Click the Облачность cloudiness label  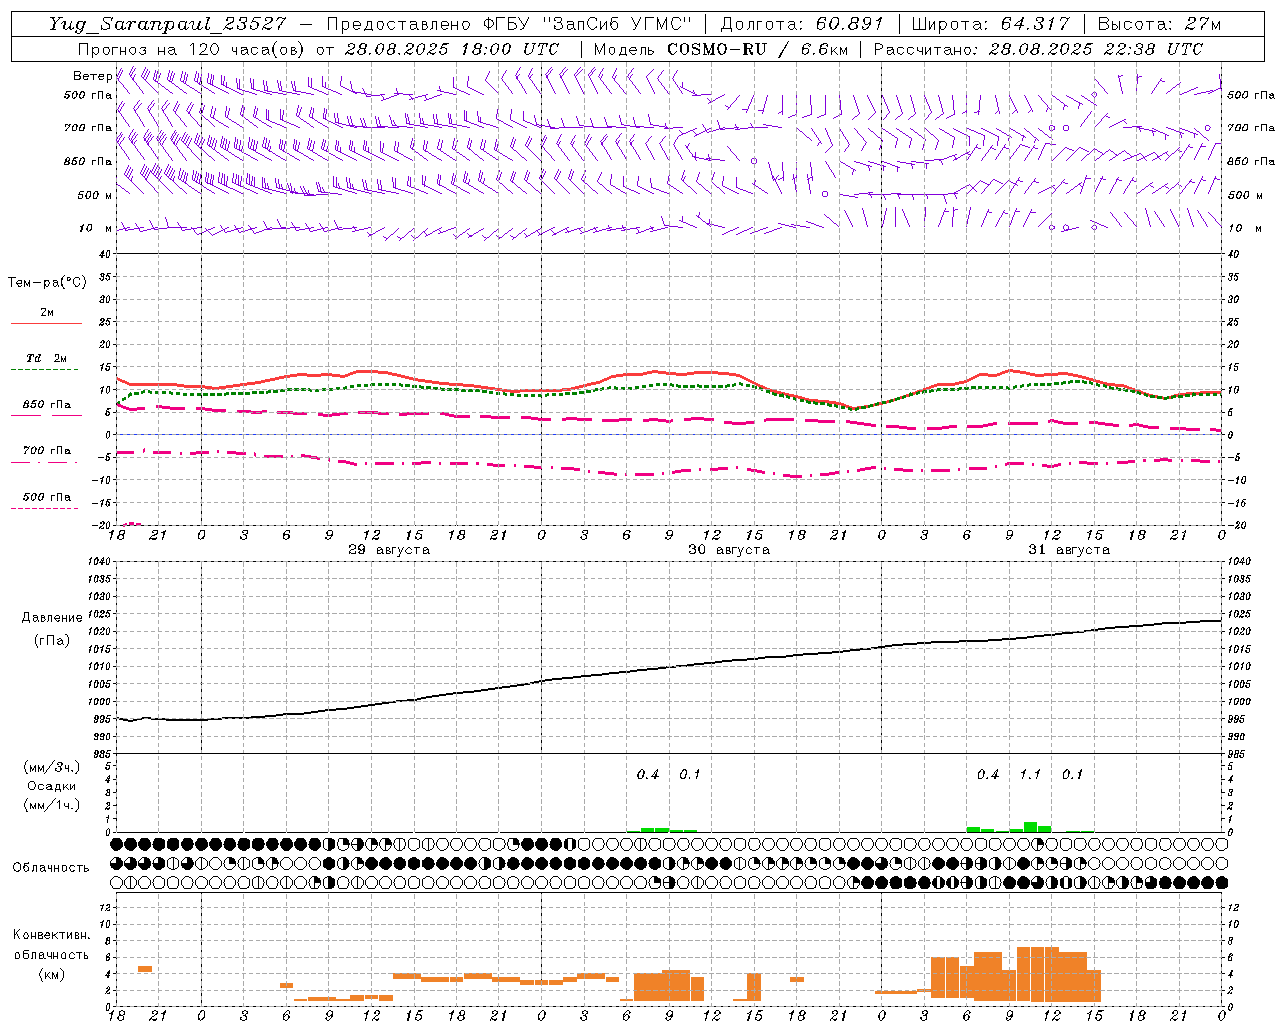[x=51, y=867]
